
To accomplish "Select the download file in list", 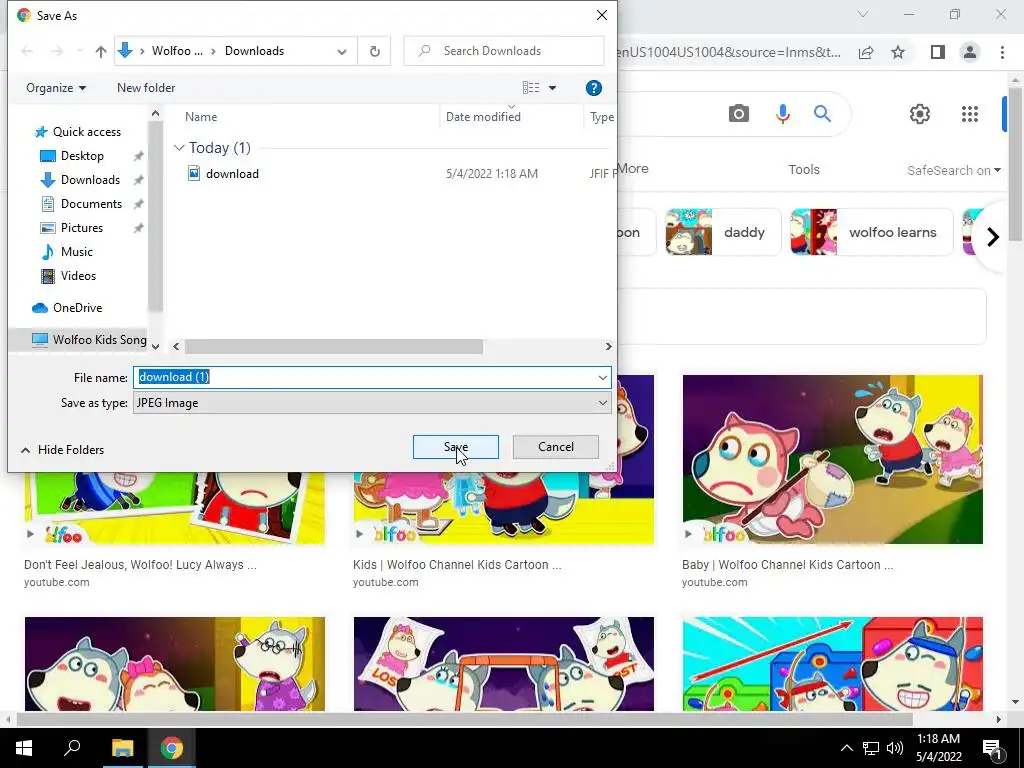I will 232,174.
